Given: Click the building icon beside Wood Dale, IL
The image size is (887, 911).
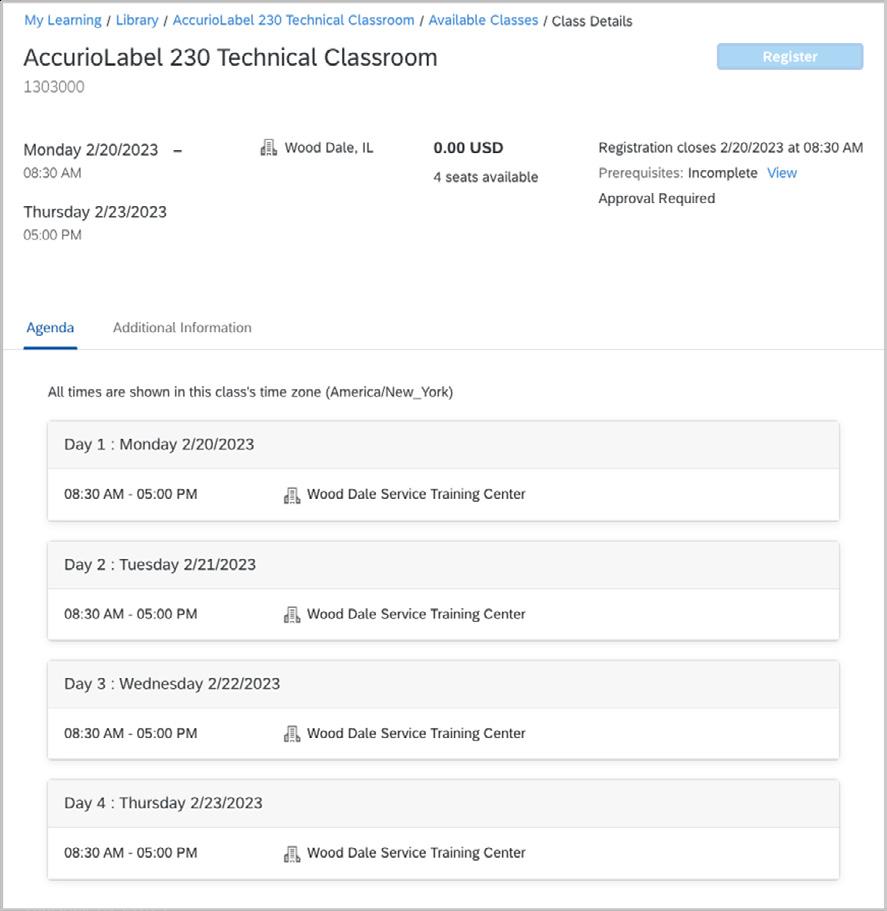Looking at the screenshot, I should pos(268,148).
